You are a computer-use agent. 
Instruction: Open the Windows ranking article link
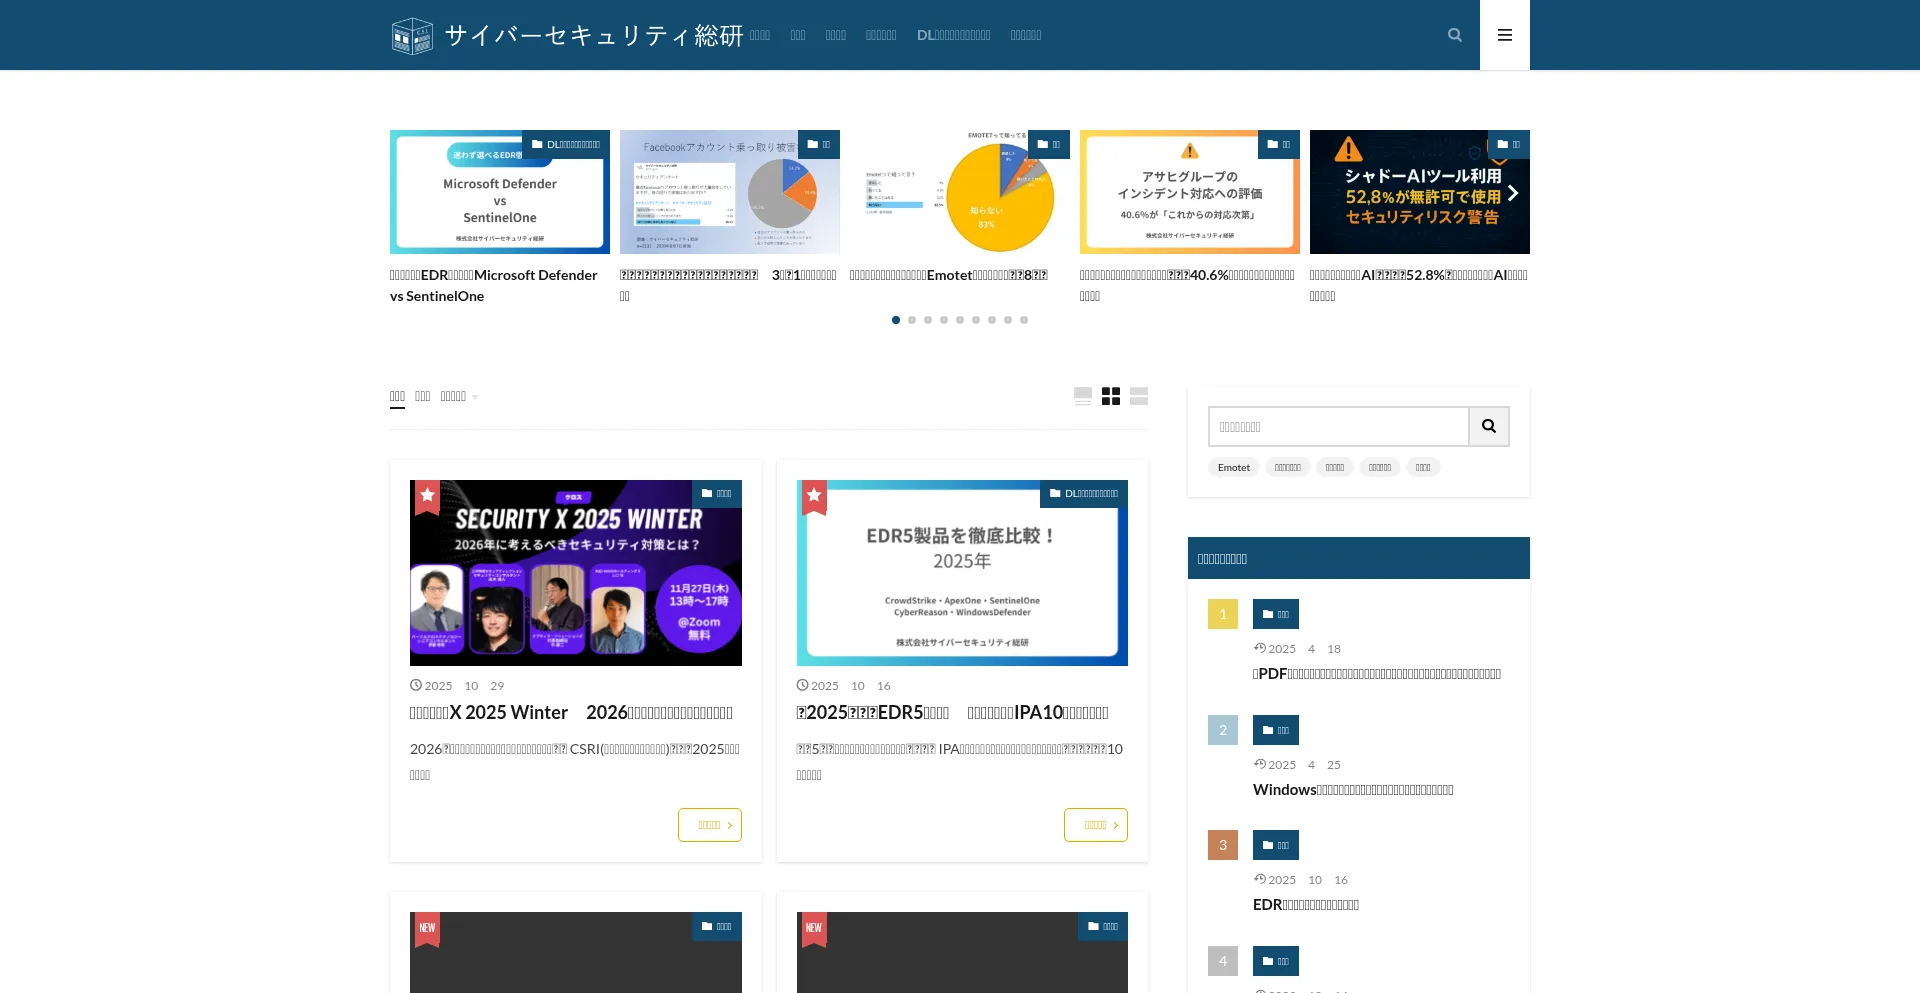click(1352, 790)
